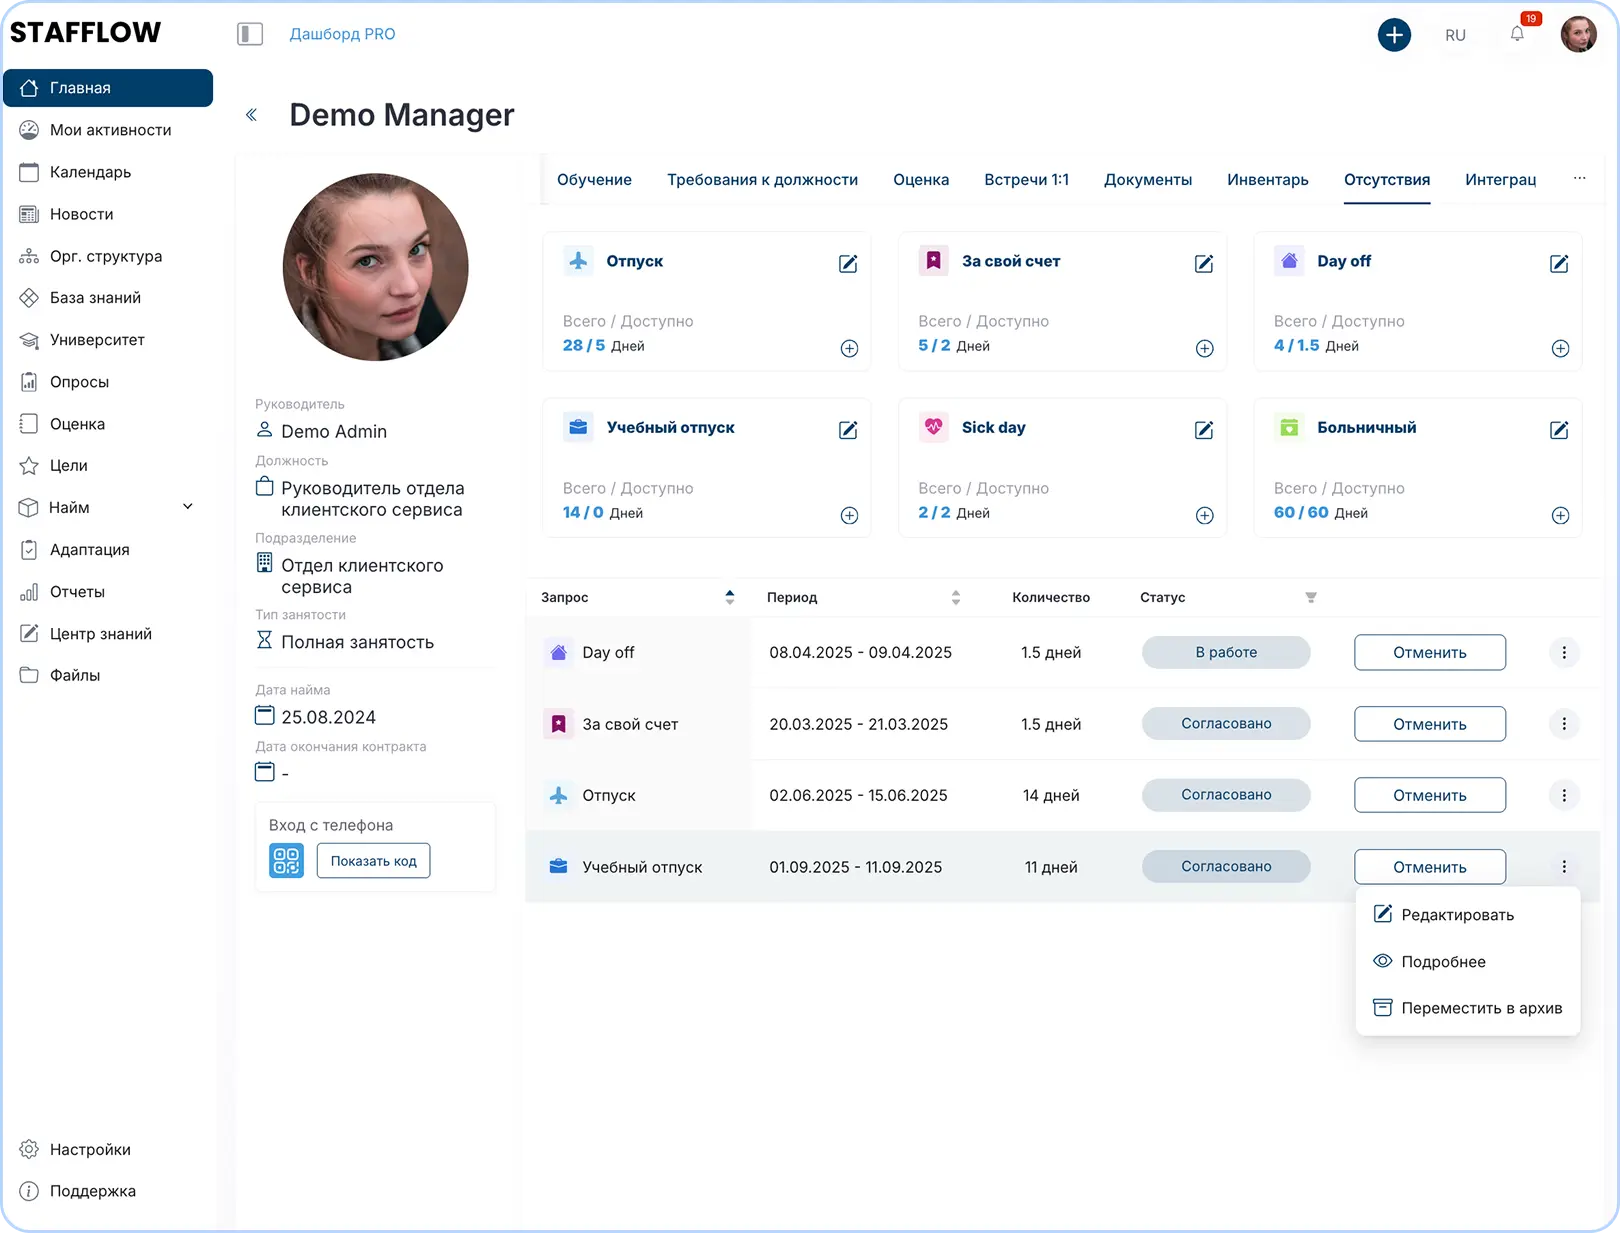Sort the table by Запрос column
The width and height of the screenshot is (1620, 1233).
(729, 598)
